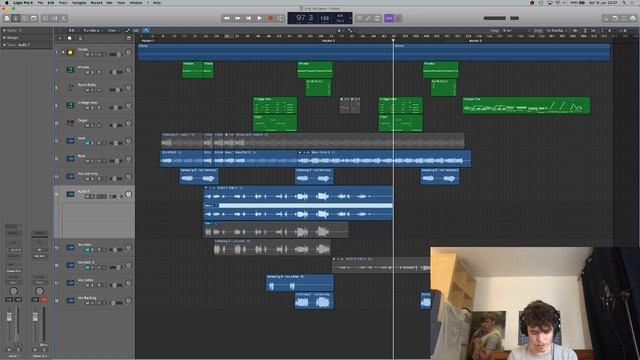Click the Drums track volume slider

(x=116, y=54)
